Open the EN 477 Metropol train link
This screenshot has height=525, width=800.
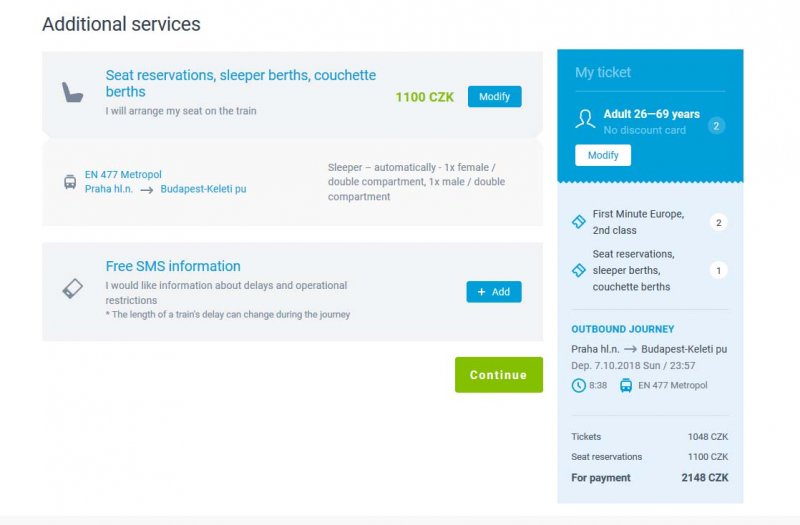[123, 174]
